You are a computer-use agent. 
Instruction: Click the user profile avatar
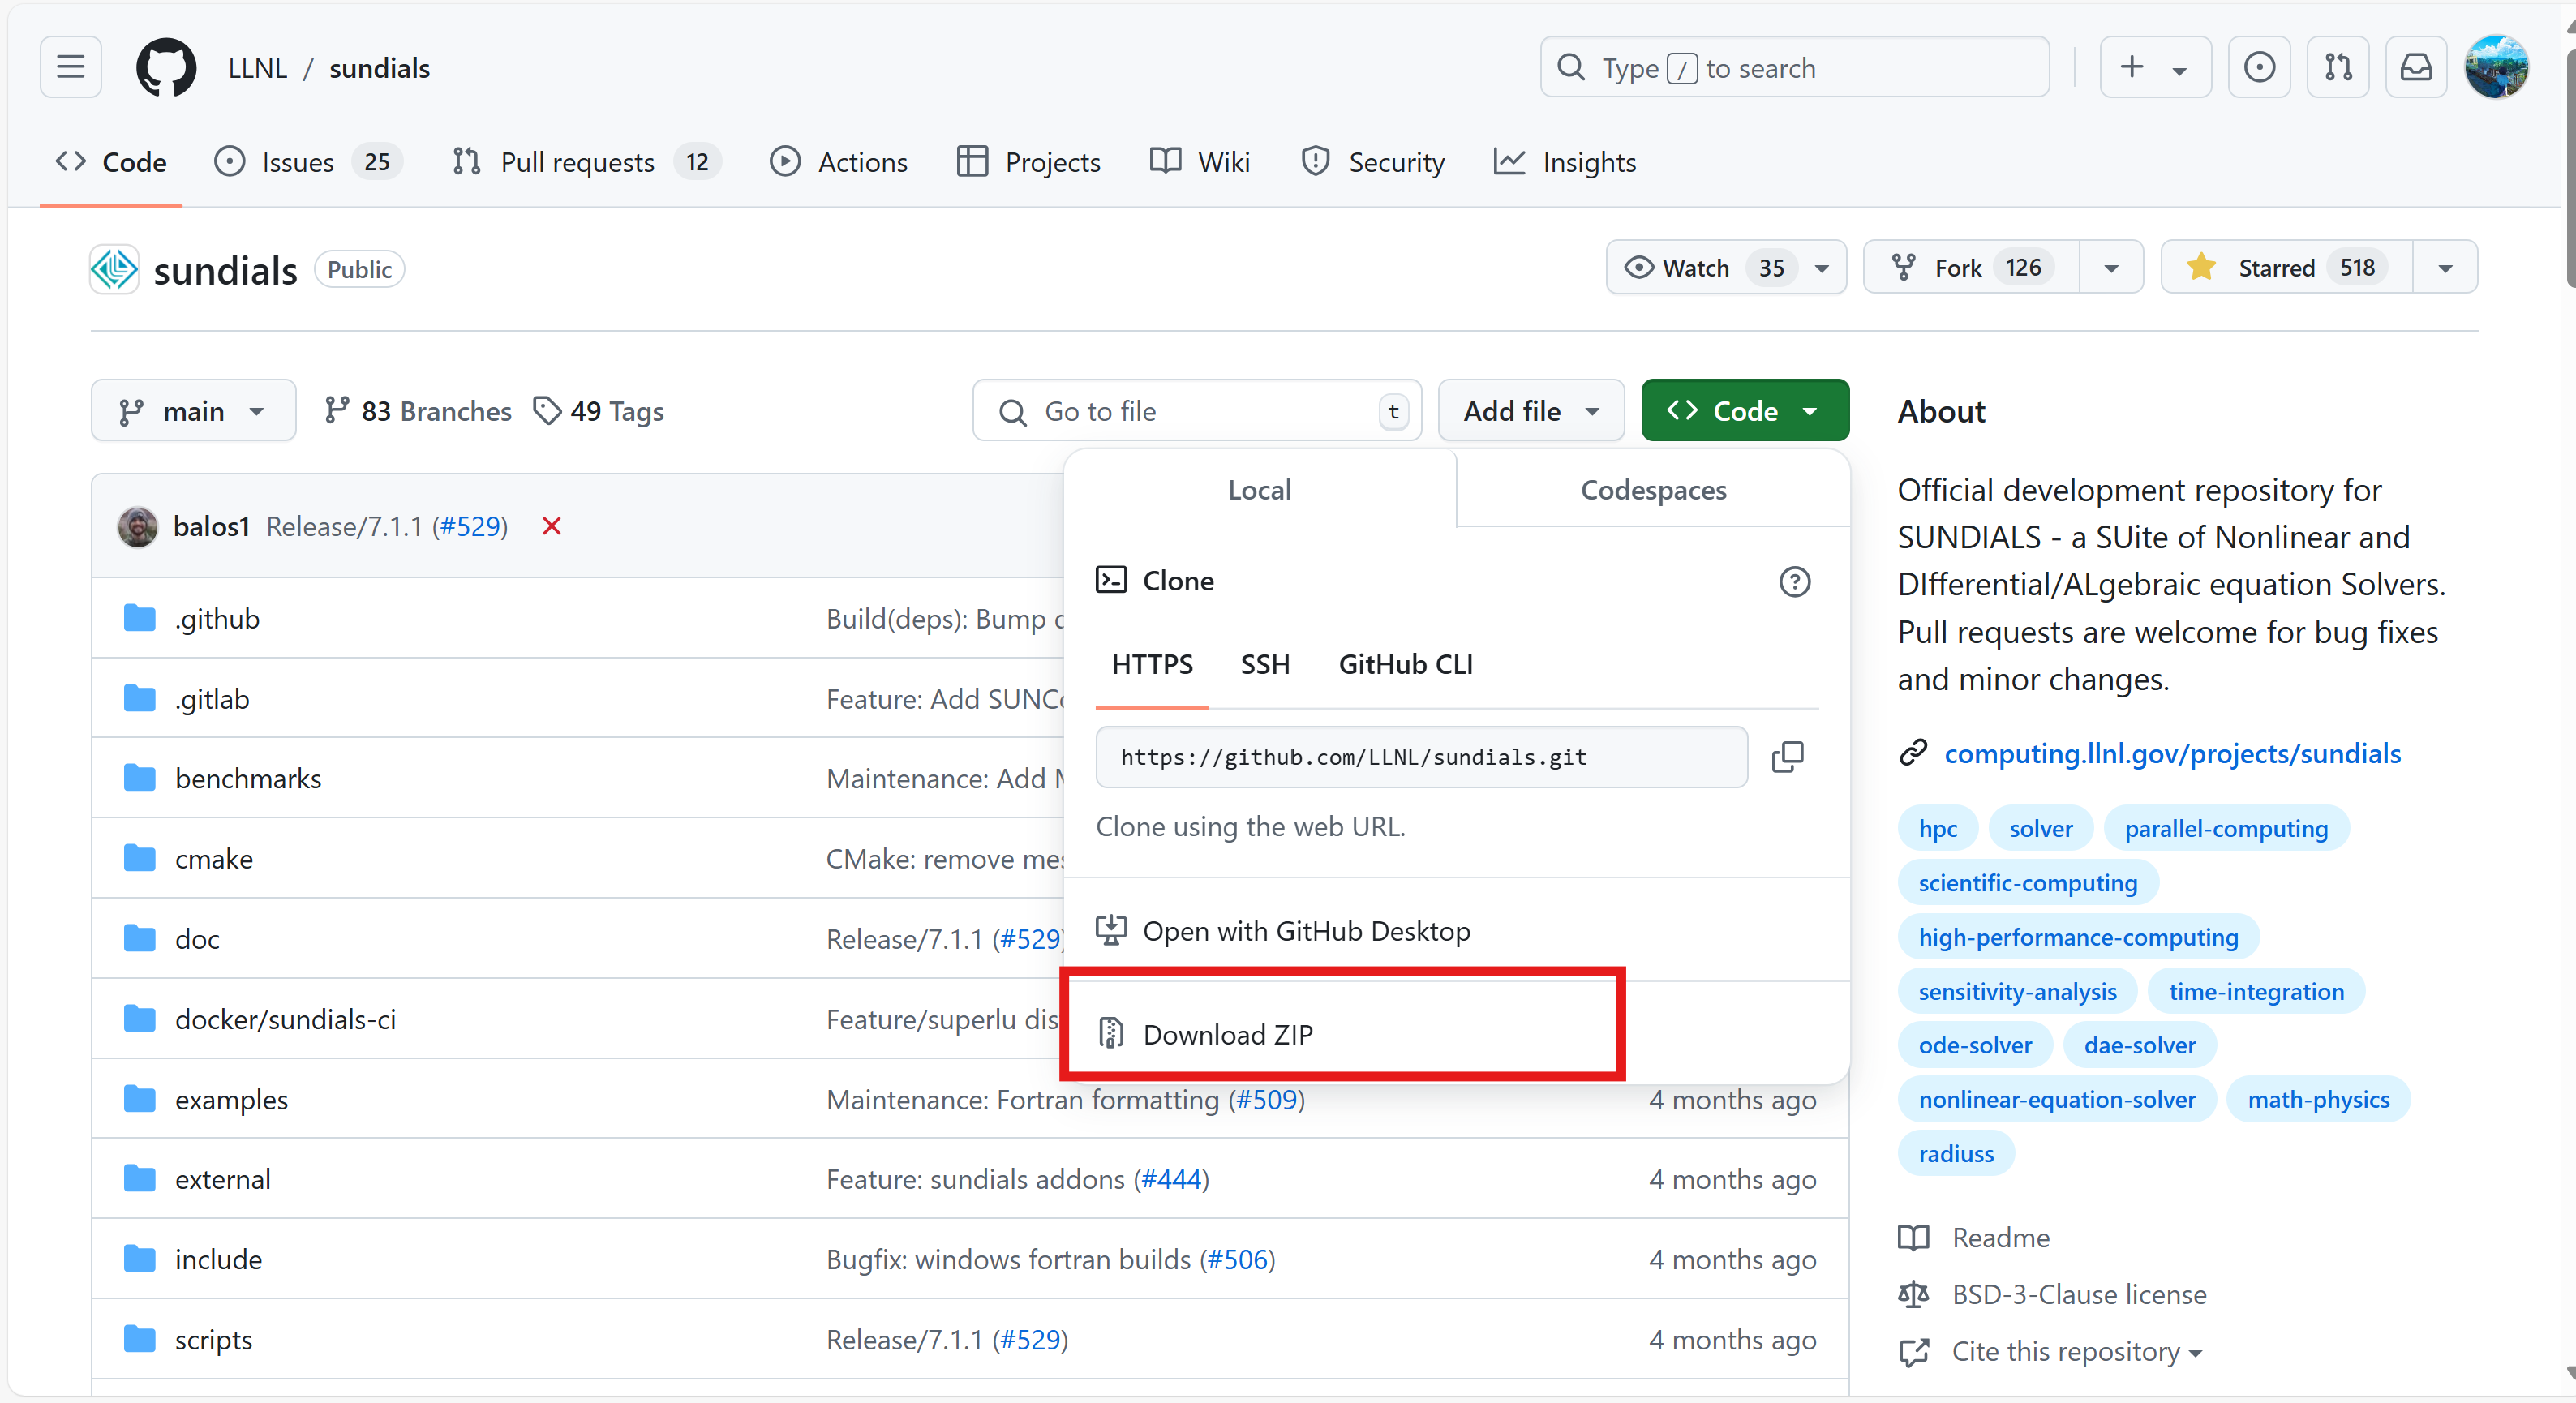2496,67
